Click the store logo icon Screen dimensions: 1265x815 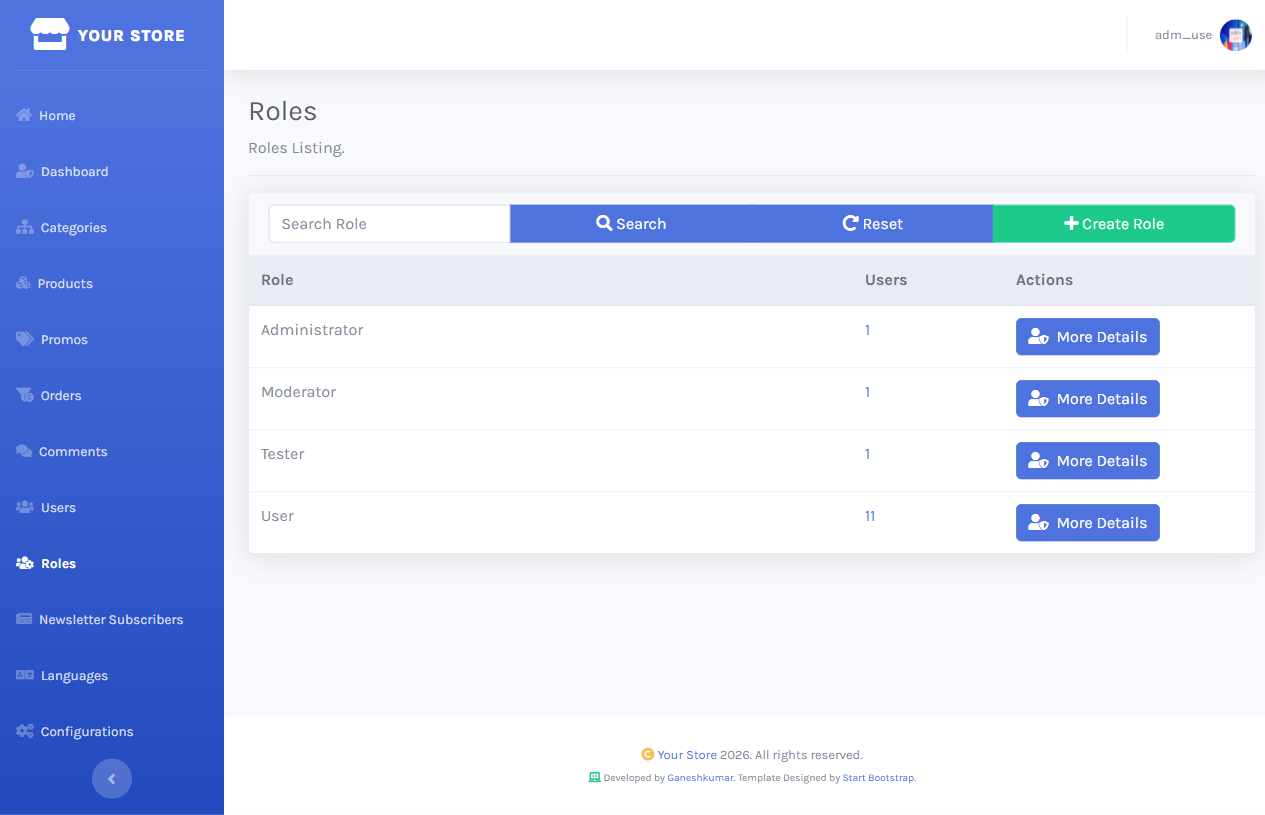(x=50, y=35)
